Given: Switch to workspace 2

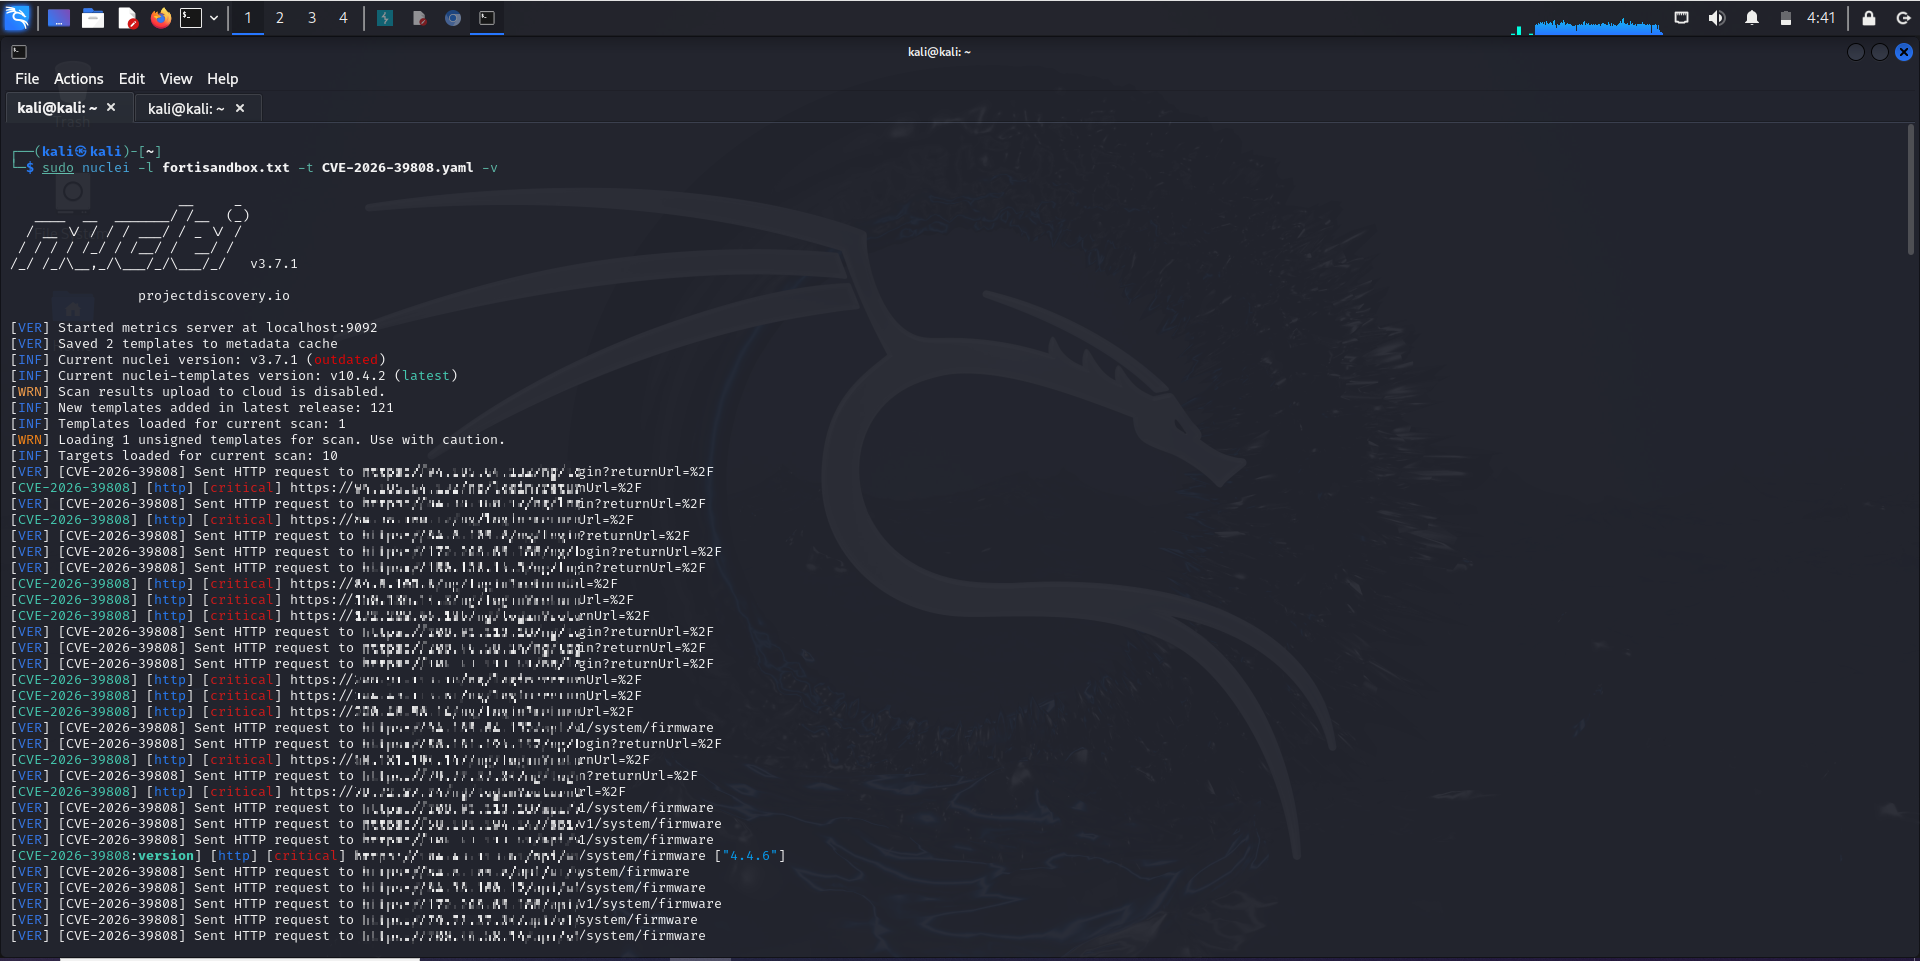Looking at the screenshot, I should pos(280,17).
